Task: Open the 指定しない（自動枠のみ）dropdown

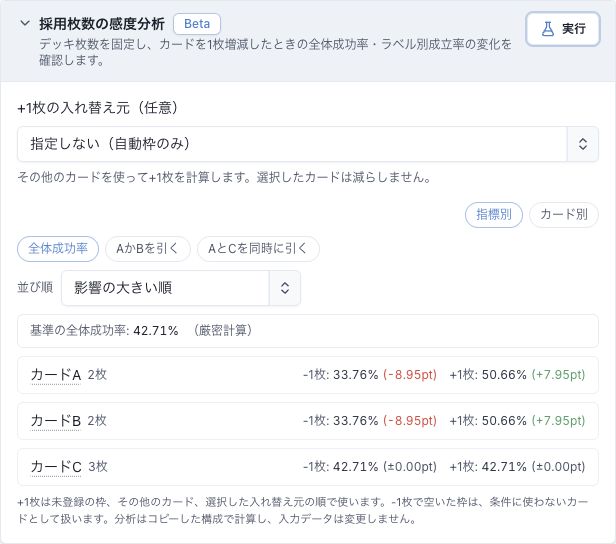Action: click(x=308, y=144)
